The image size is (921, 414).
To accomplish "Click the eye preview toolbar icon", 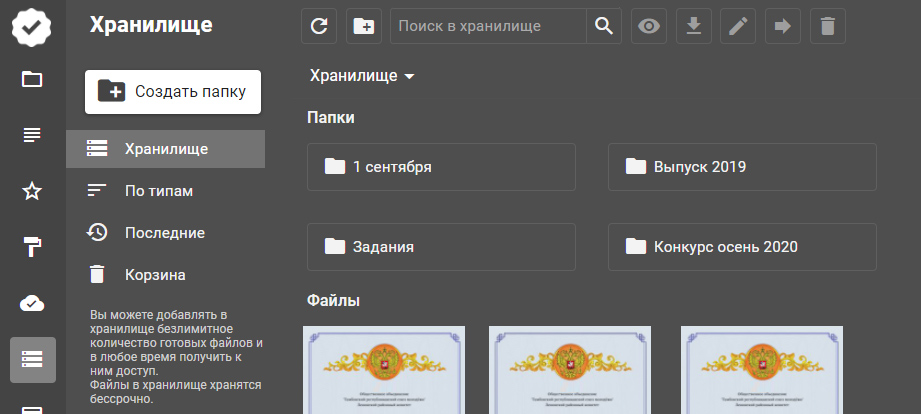I will 648,26.
